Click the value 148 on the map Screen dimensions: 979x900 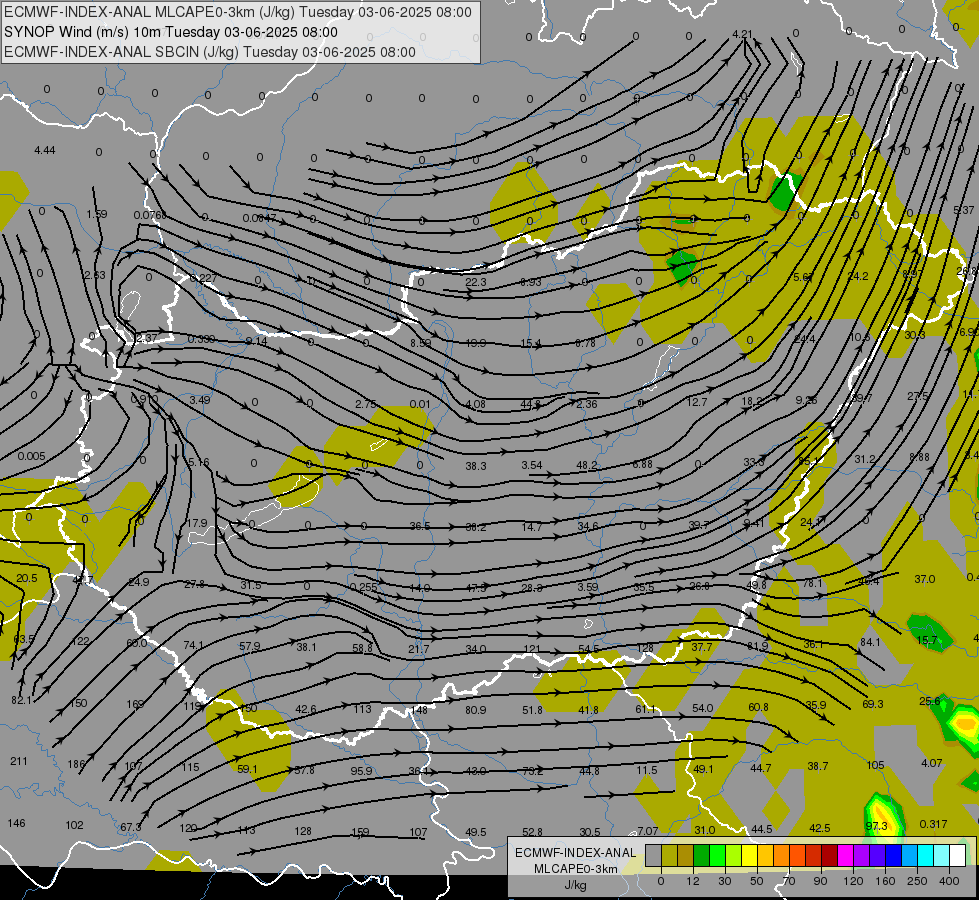coord(420,710)
